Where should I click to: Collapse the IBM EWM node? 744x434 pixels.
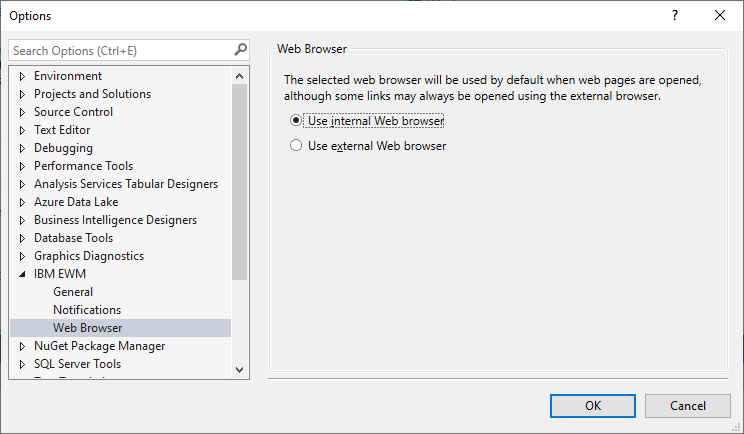tap(23, 274)
